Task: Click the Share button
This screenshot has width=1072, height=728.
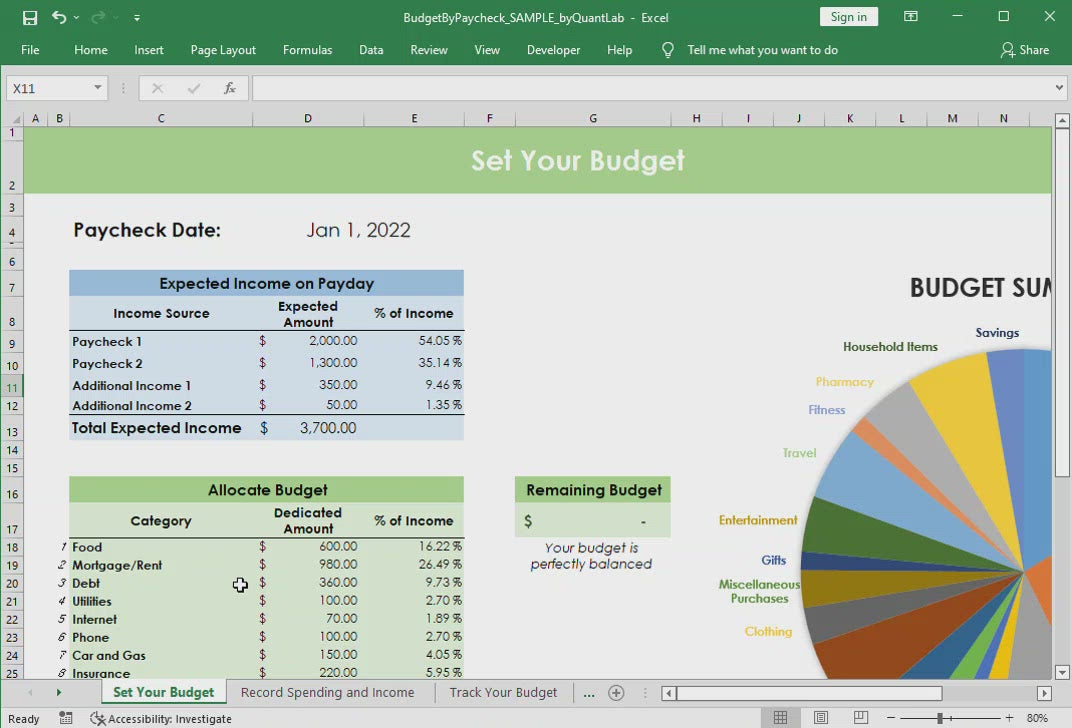Action: 1025,50
